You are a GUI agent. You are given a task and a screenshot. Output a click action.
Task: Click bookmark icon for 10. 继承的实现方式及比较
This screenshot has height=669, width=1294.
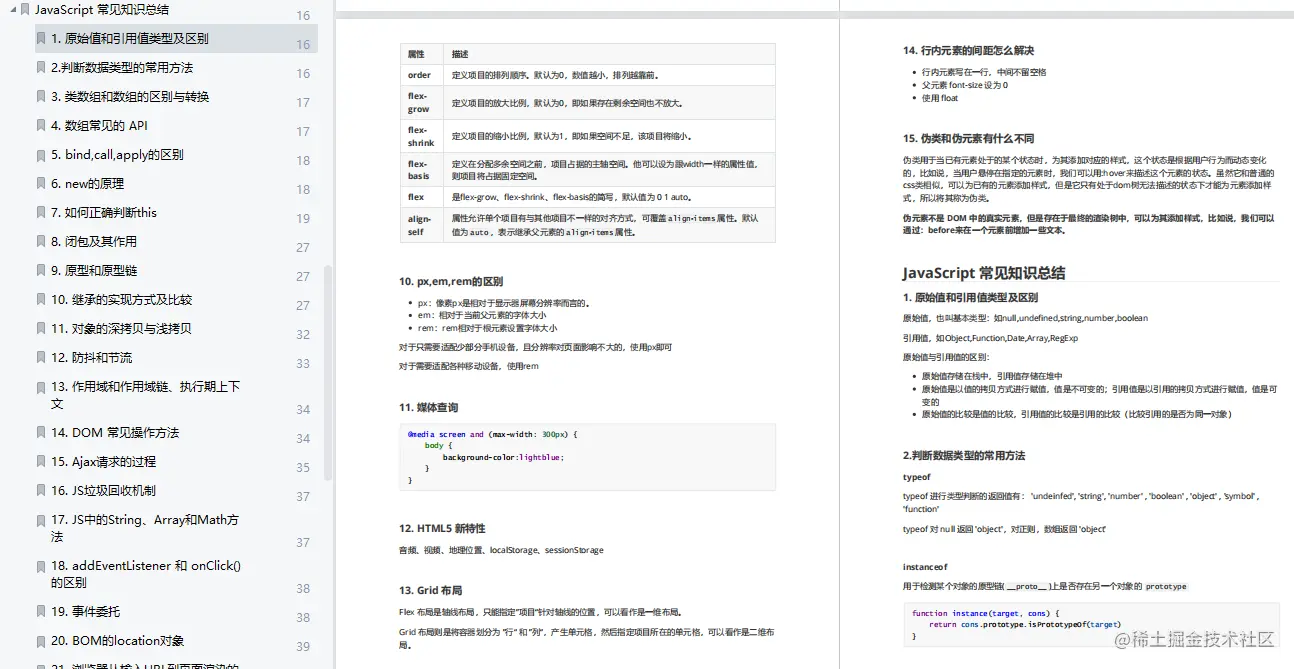click(x=41, y=299)
